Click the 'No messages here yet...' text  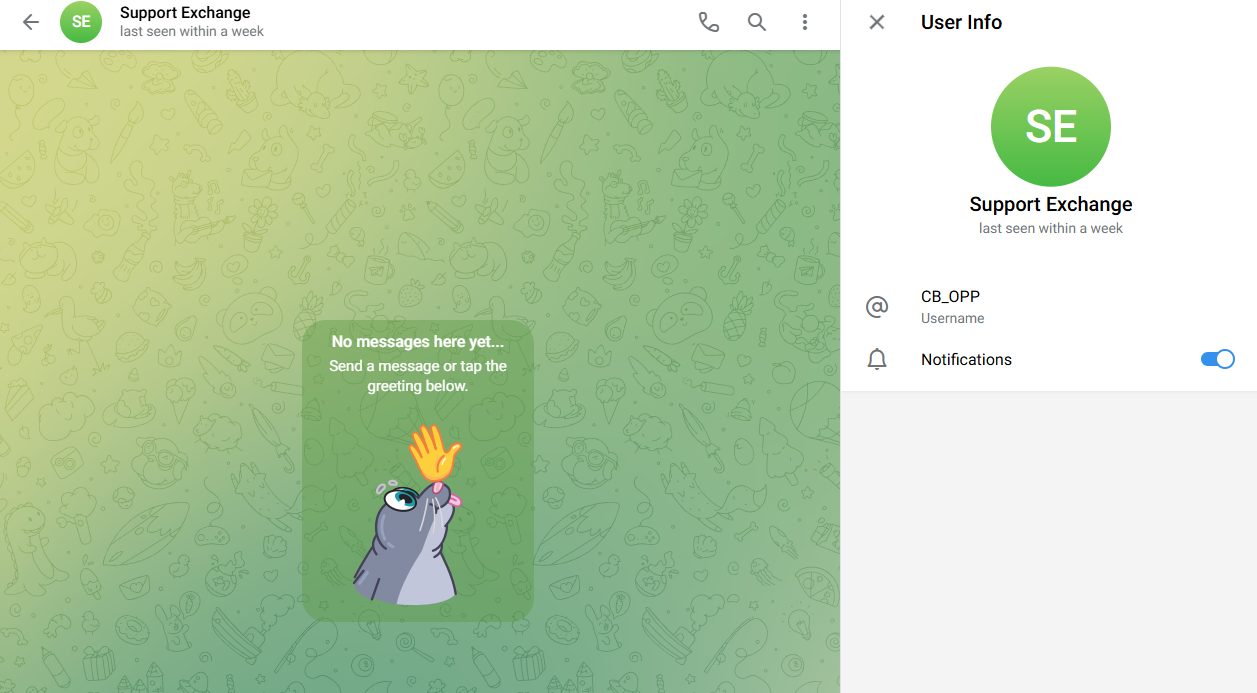[x=418, y=342]
